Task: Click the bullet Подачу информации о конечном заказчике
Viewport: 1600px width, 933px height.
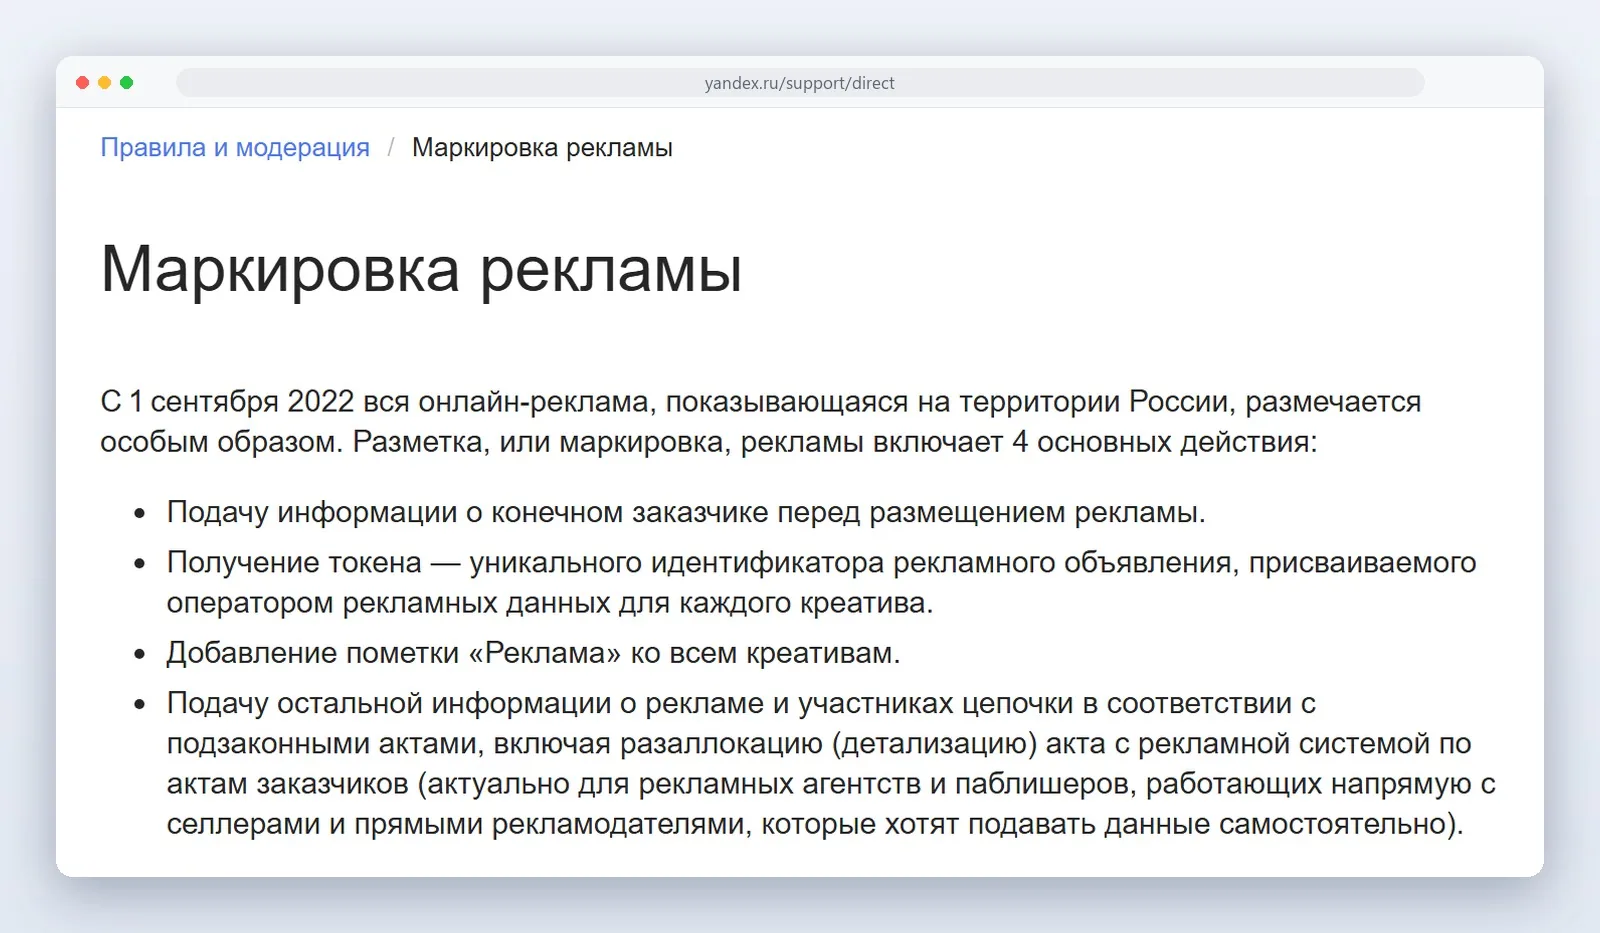Action: point(686,512)
